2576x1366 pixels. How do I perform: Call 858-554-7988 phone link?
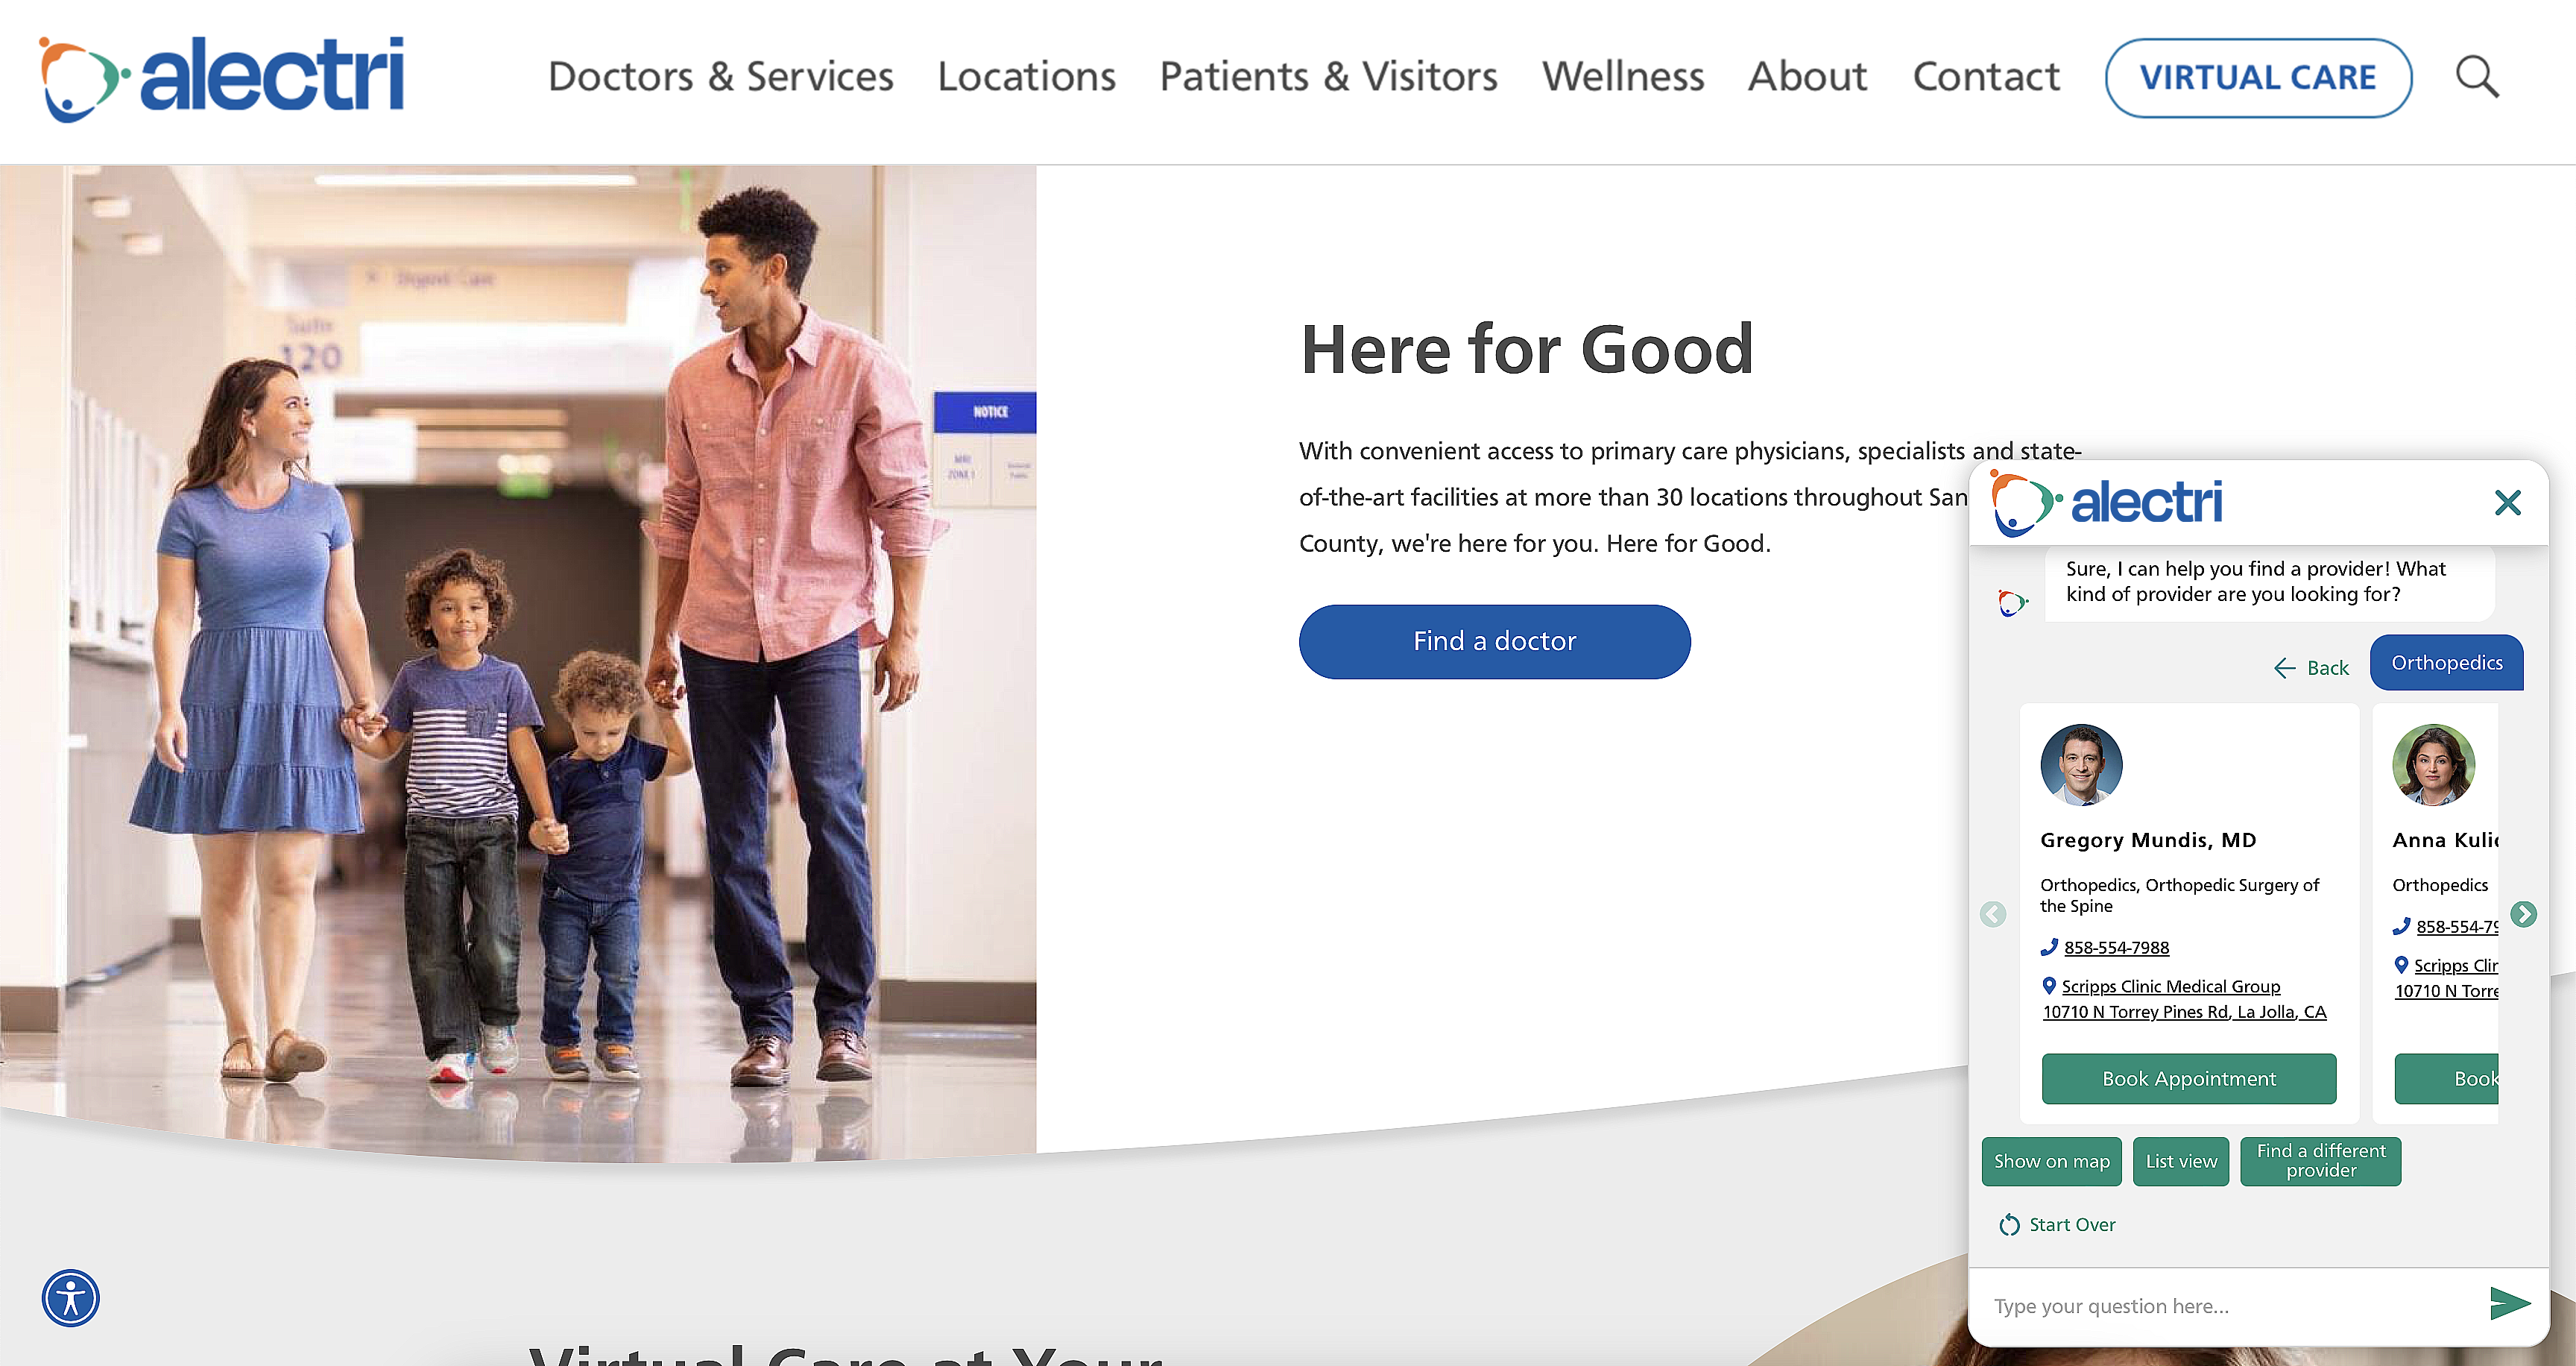tap(2116, 947)
